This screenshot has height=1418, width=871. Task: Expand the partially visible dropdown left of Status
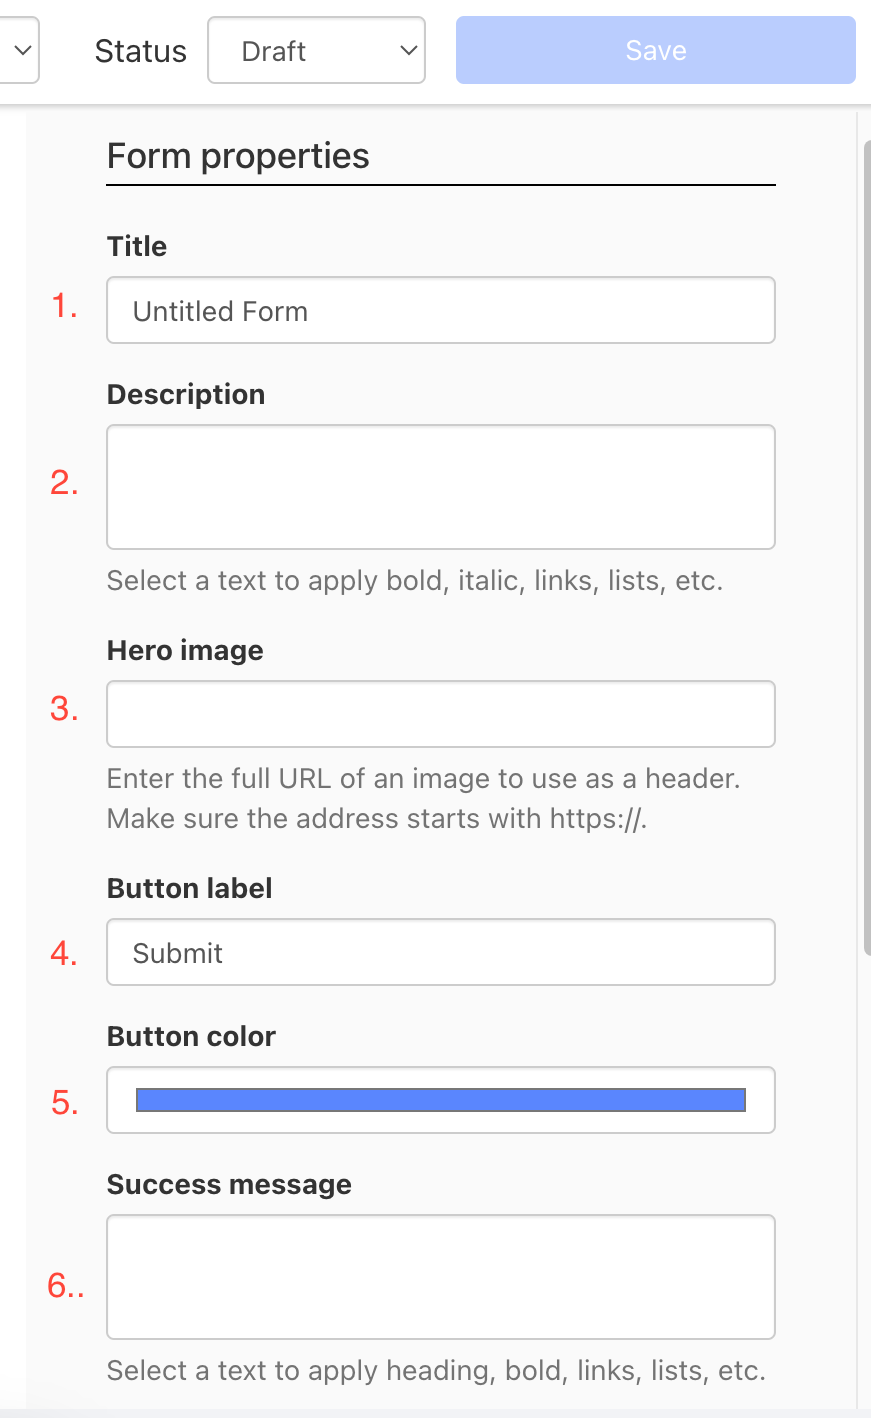[20, 50]
